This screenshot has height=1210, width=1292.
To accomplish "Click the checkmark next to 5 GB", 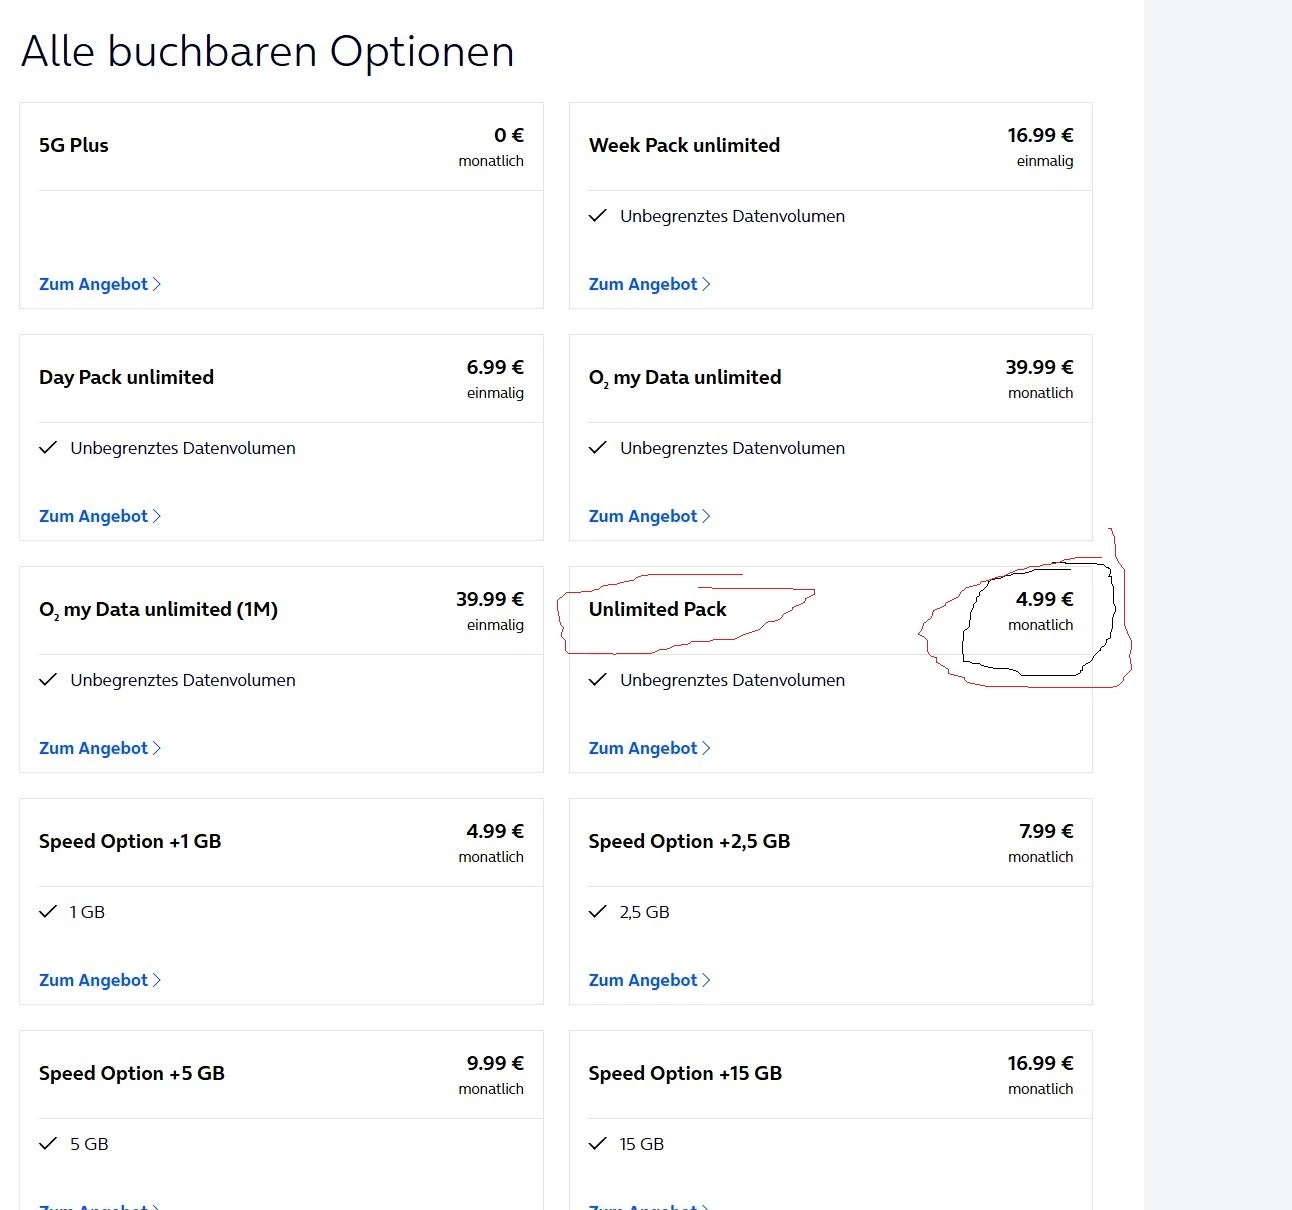I will (48, 1144).
